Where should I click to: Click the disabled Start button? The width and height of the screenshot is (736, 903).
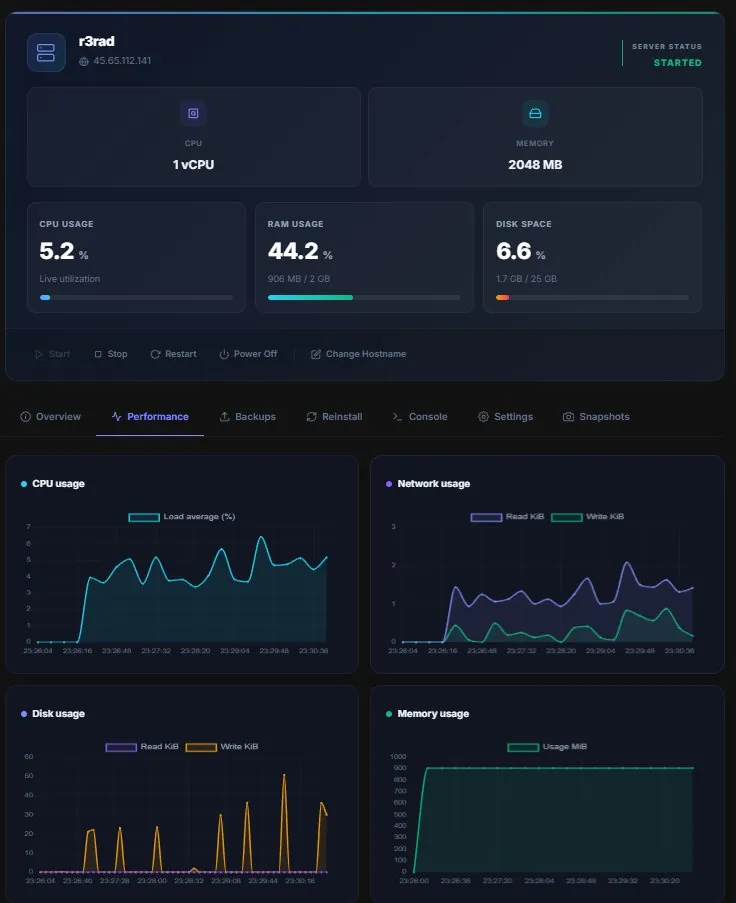coord(52,354)
